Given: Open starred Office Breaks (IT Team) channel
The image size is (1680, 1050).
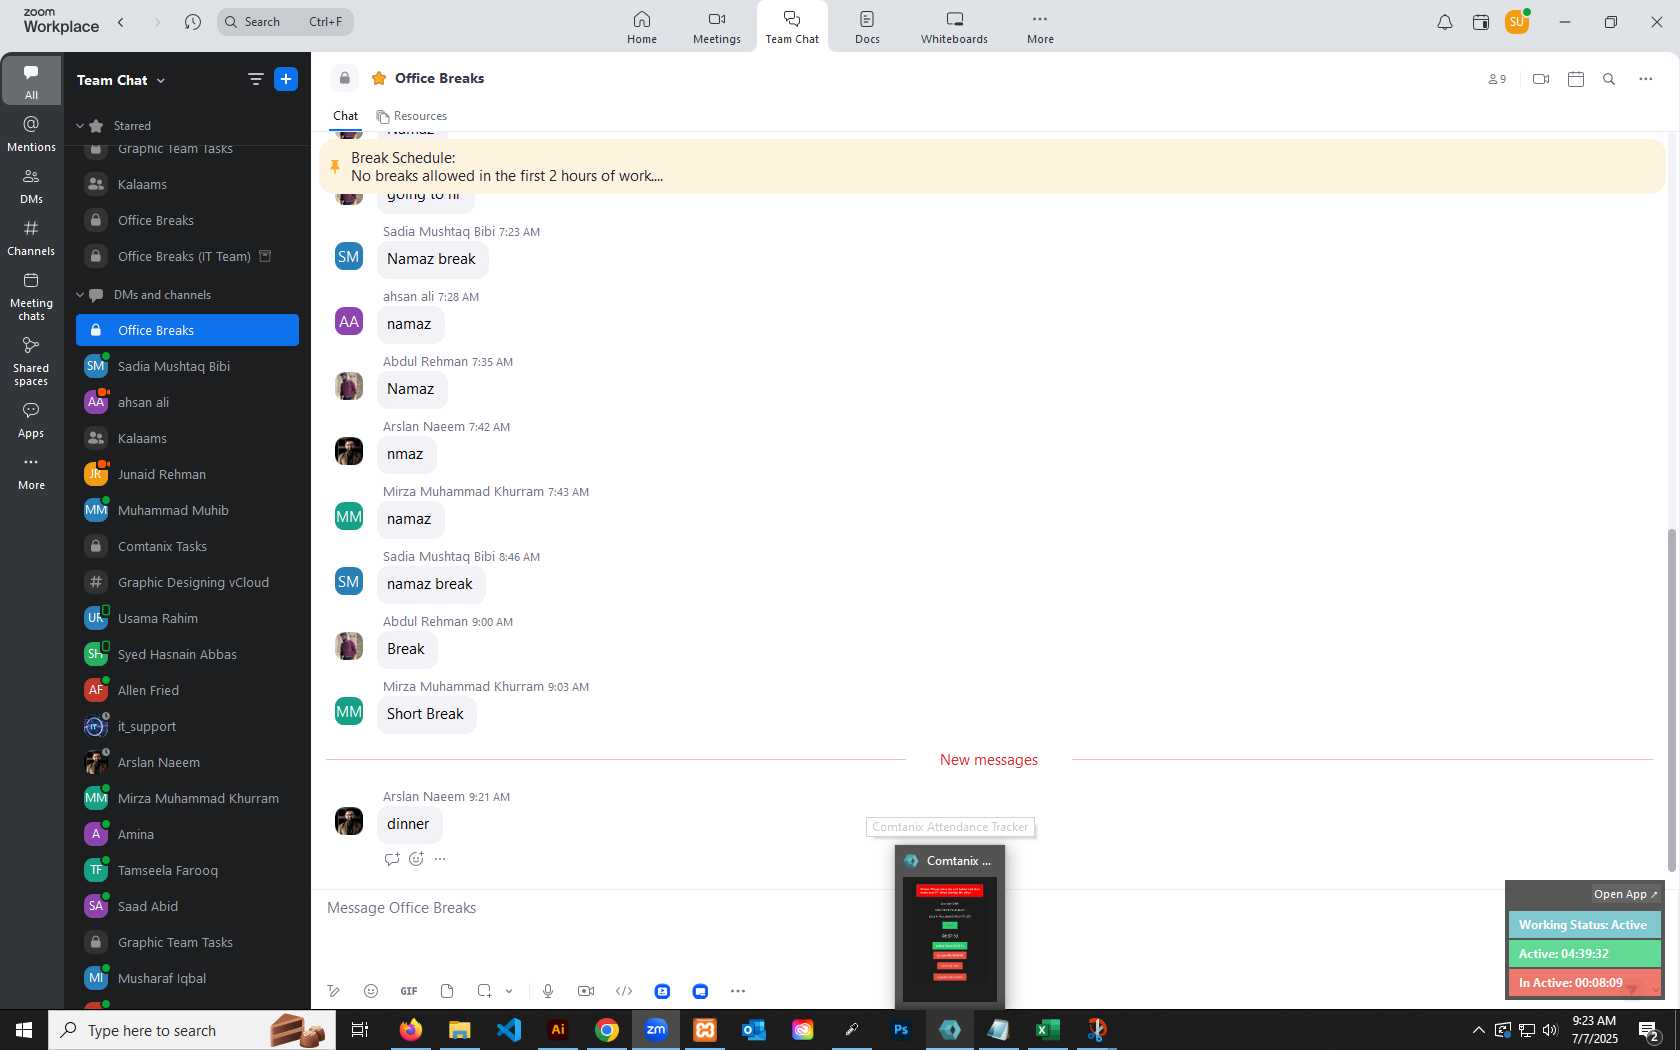Looking at the screenshot, I should (187, 256).
